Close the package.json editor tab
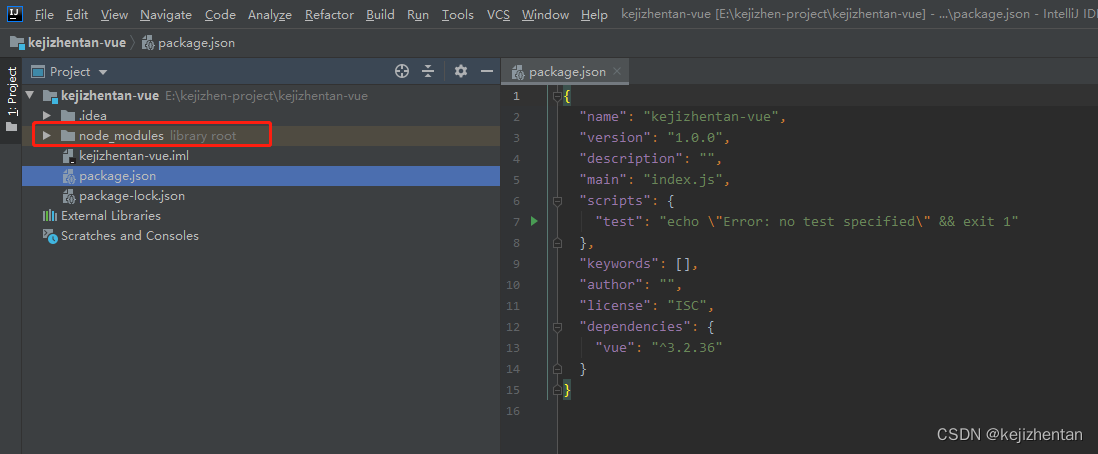This screenshot has height=454, width=1098. [x=617, y=71]
